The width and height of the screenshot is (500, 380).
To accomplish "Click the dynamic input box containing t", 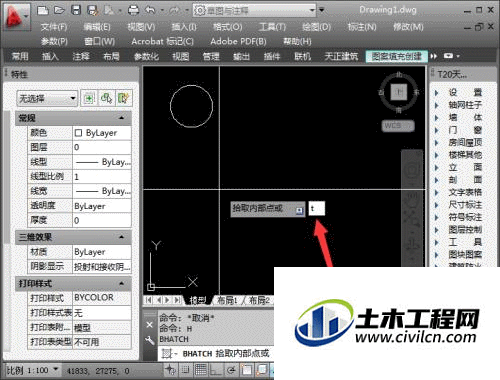I will point(317,209).
